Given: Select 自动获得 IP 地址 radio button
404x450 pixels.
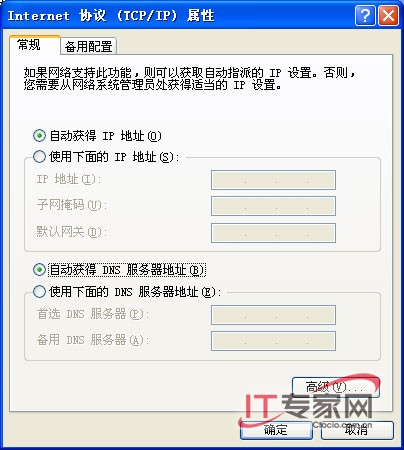Looking at the screenshot, I should click(39, 136).
